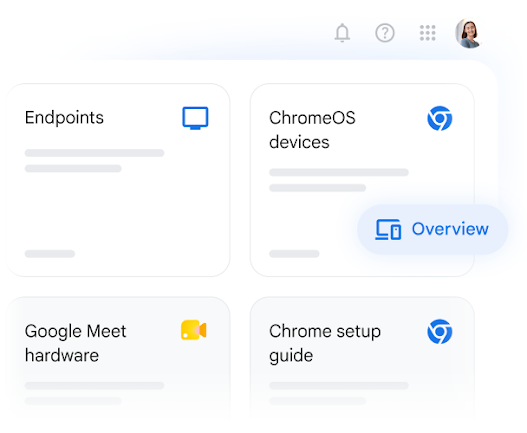The height and width of the screenshot is (433, 527).
Task: Click the Endpoints card bottom placeholder link
Action: pos(50,254)
